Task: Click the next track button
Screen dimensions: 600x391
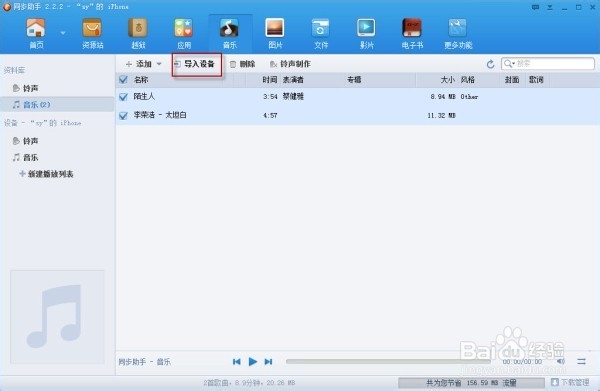Action: (x=268, y=362)
